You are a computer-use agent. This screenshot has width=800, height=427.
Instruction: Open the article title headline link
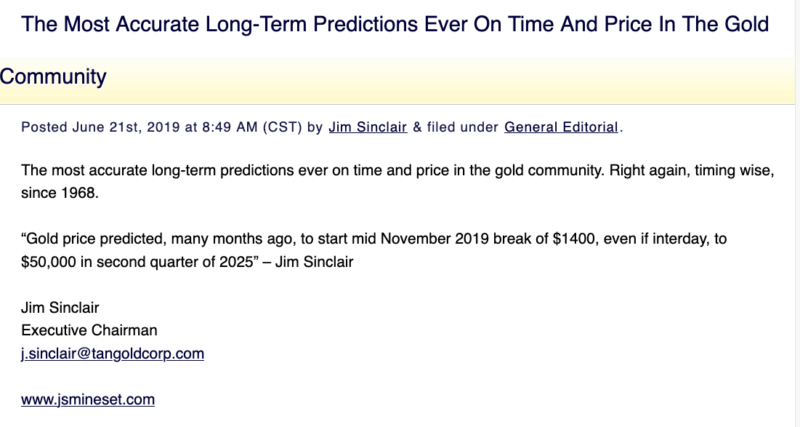[395, 22]
